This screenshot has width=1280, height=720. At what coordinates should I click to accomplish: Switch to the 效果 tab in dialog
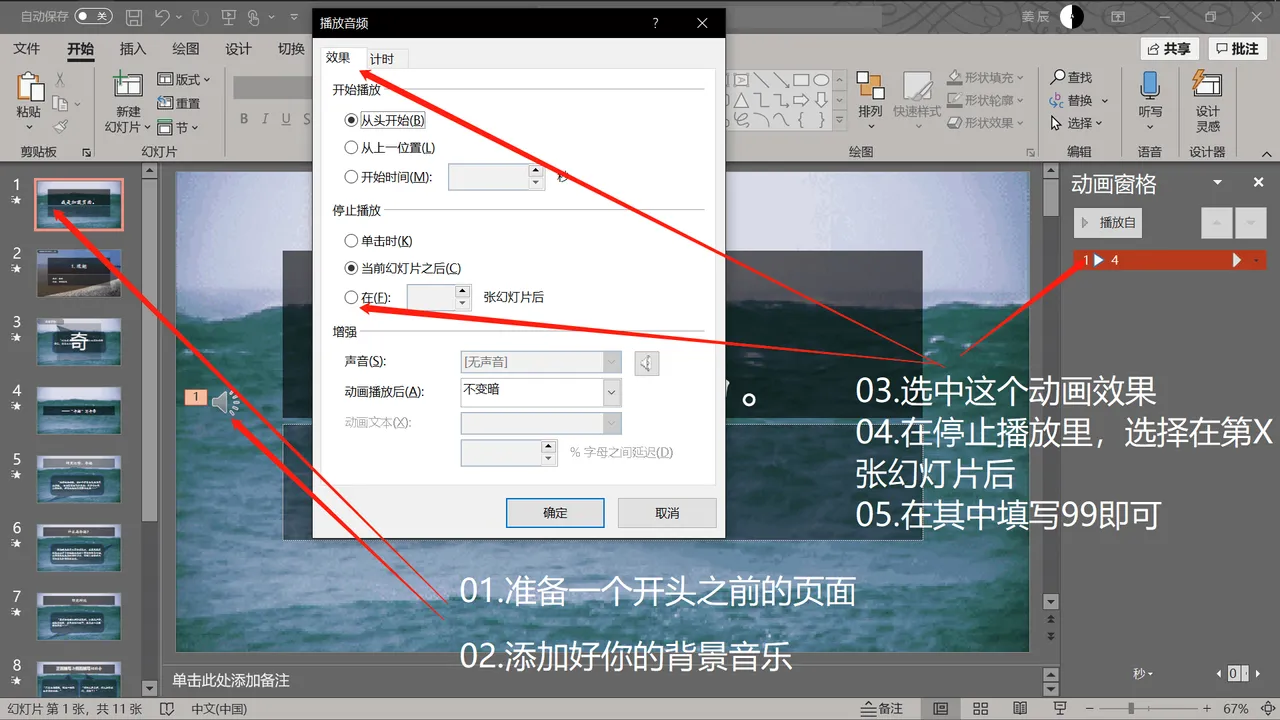point(338,58)
